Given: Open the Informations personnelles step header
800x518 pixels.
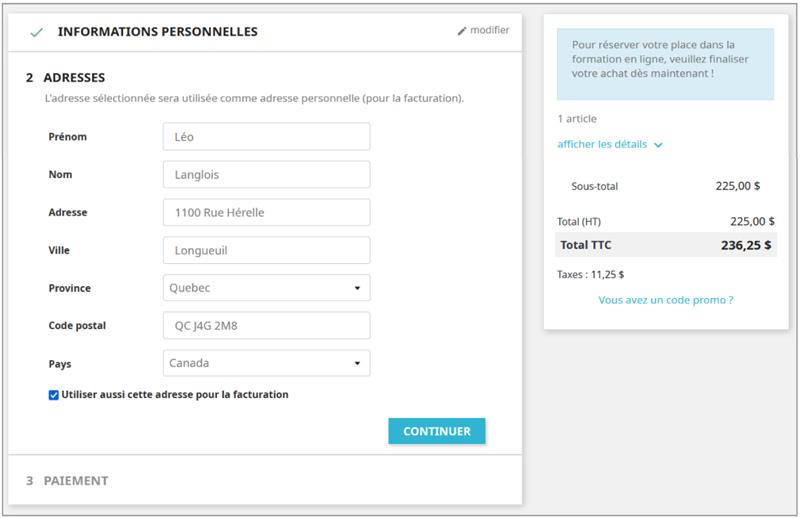Looking at the screenshot, I should [x=157, y=32].
